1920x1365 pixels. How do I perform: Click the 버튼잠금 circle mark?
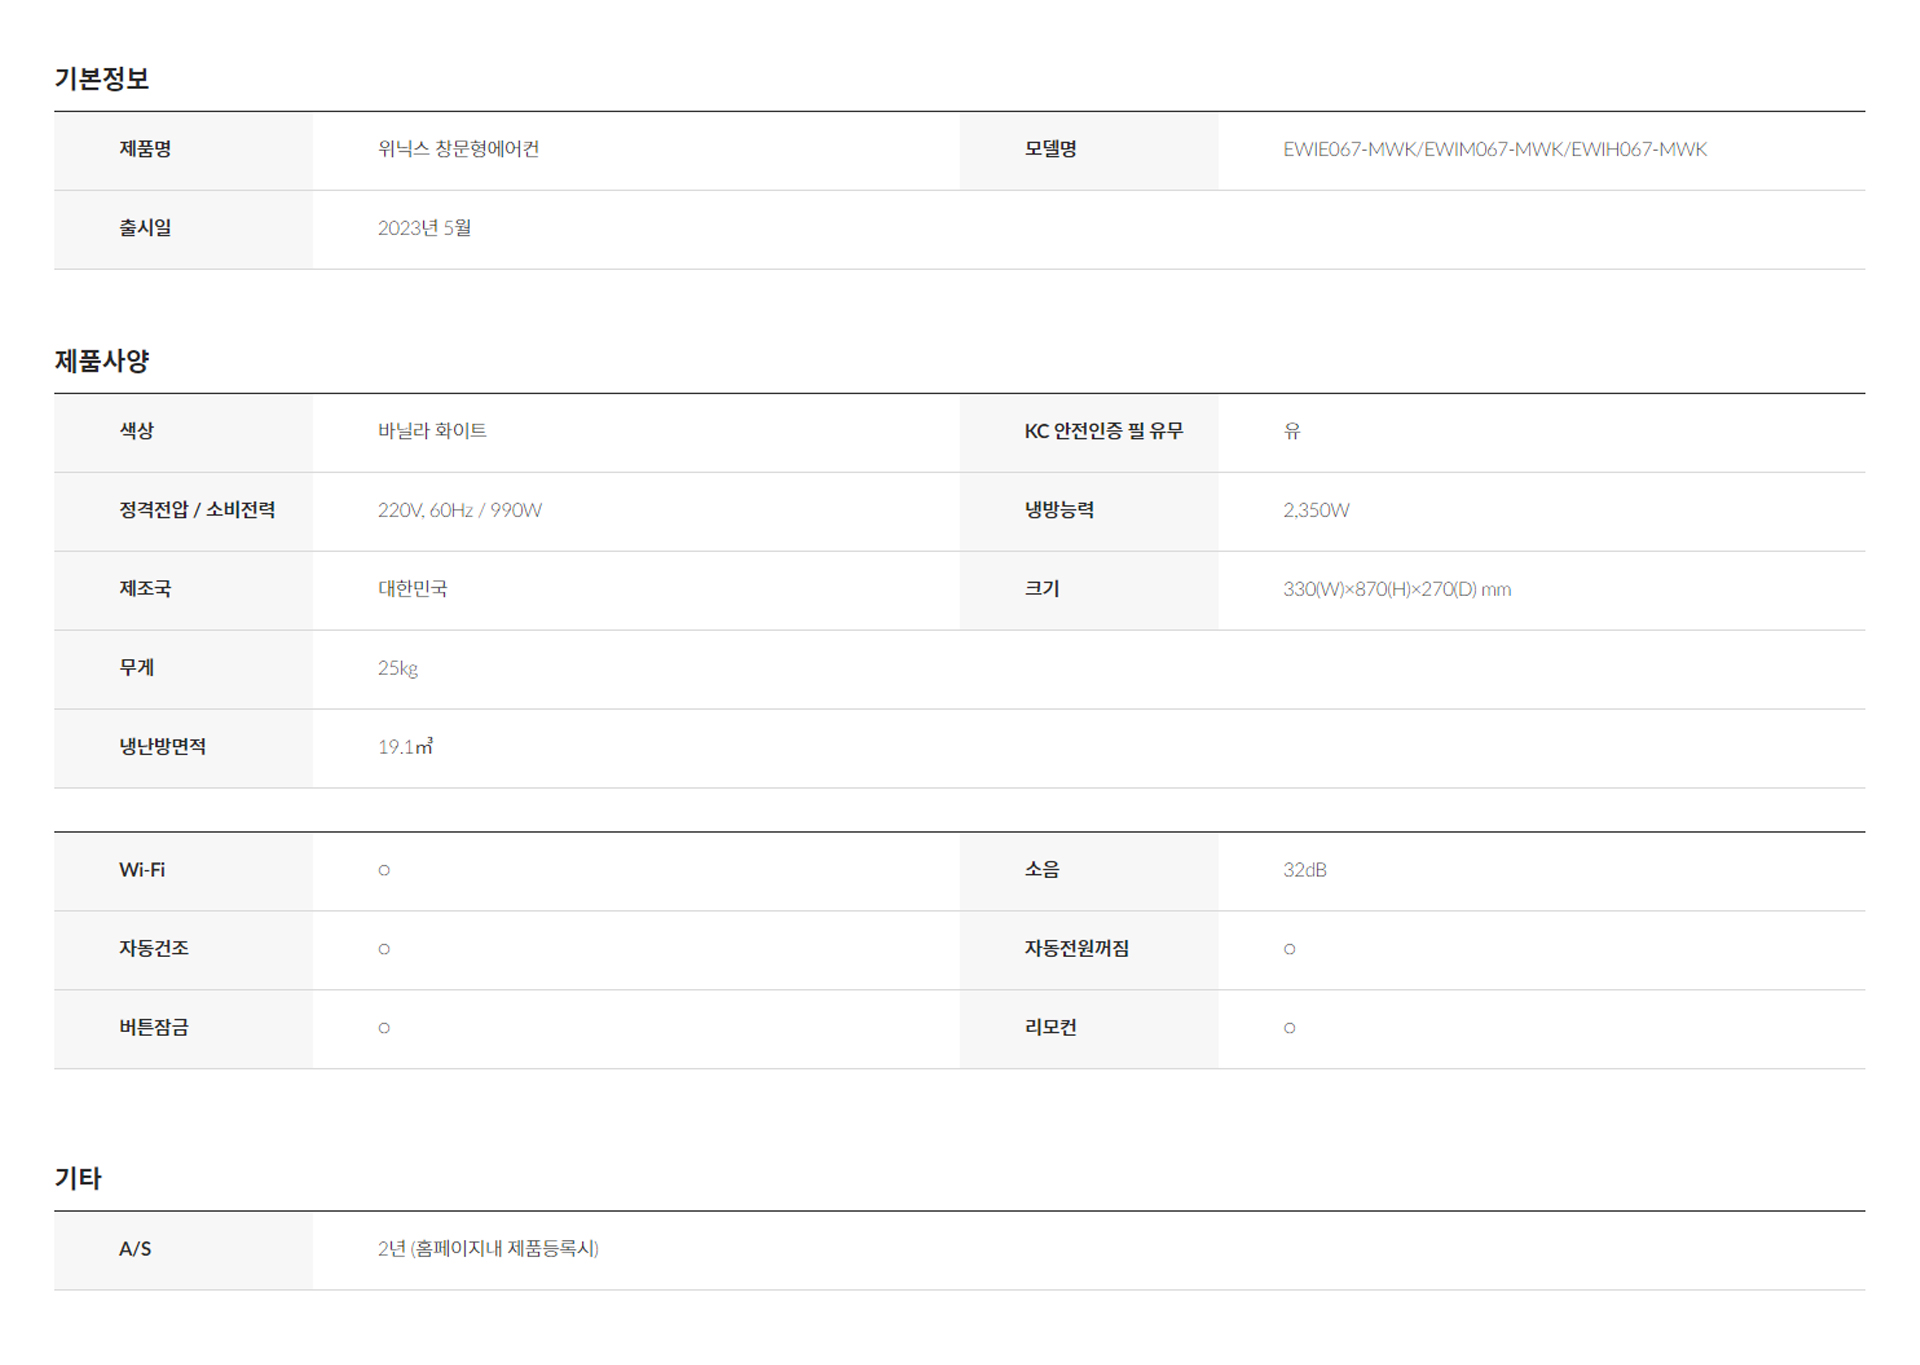pyautogui.click(x=384, y=1029)
